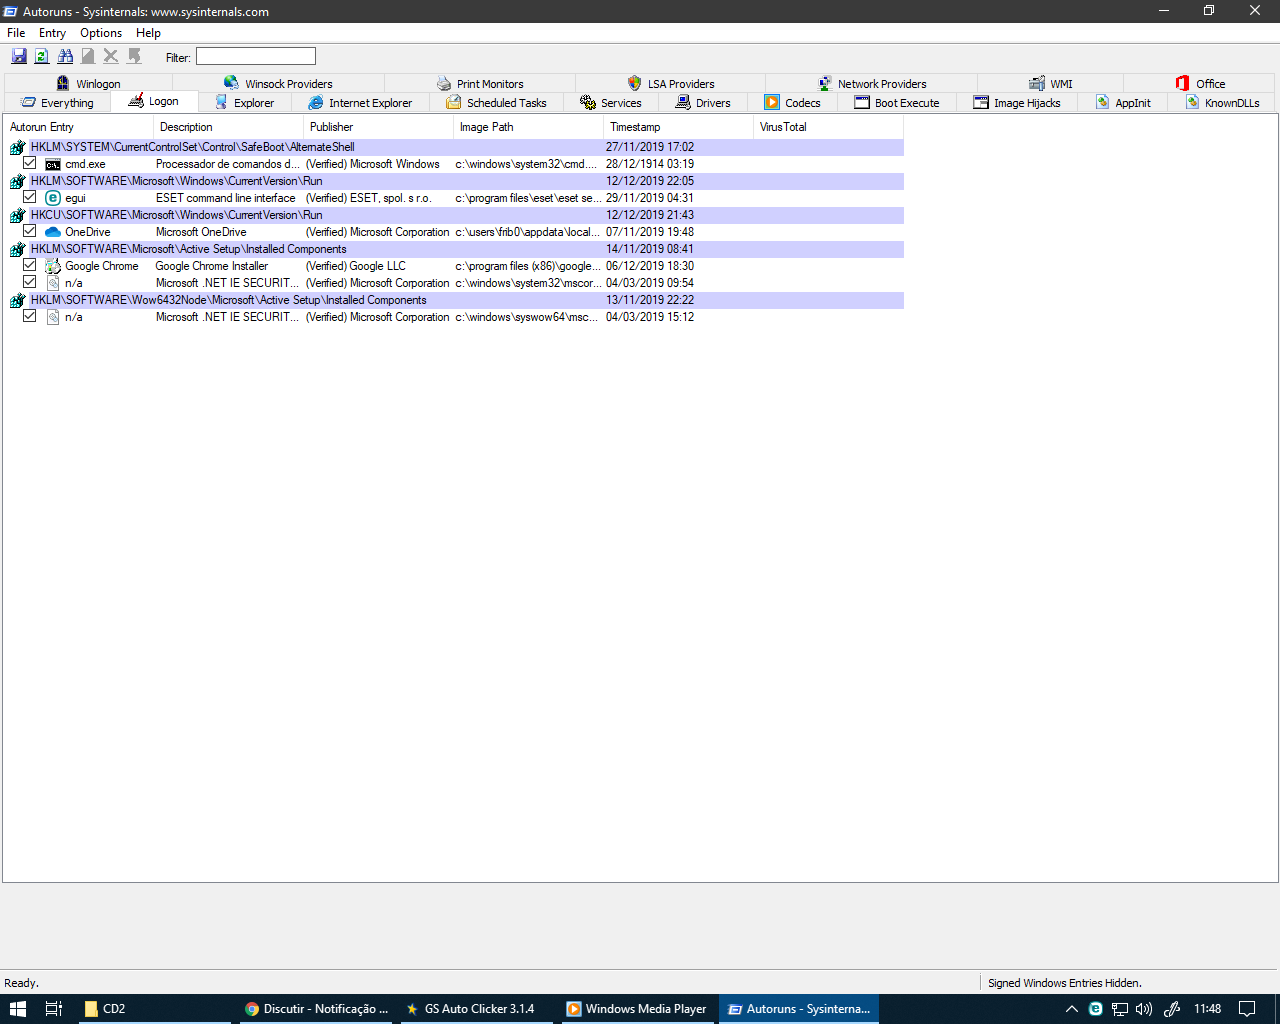Click the registry icon beside the HKLM CurrentVersion\Run key
Image resolution: width=1280 pixels, height=1024 pixels.
tap(18, 181)
